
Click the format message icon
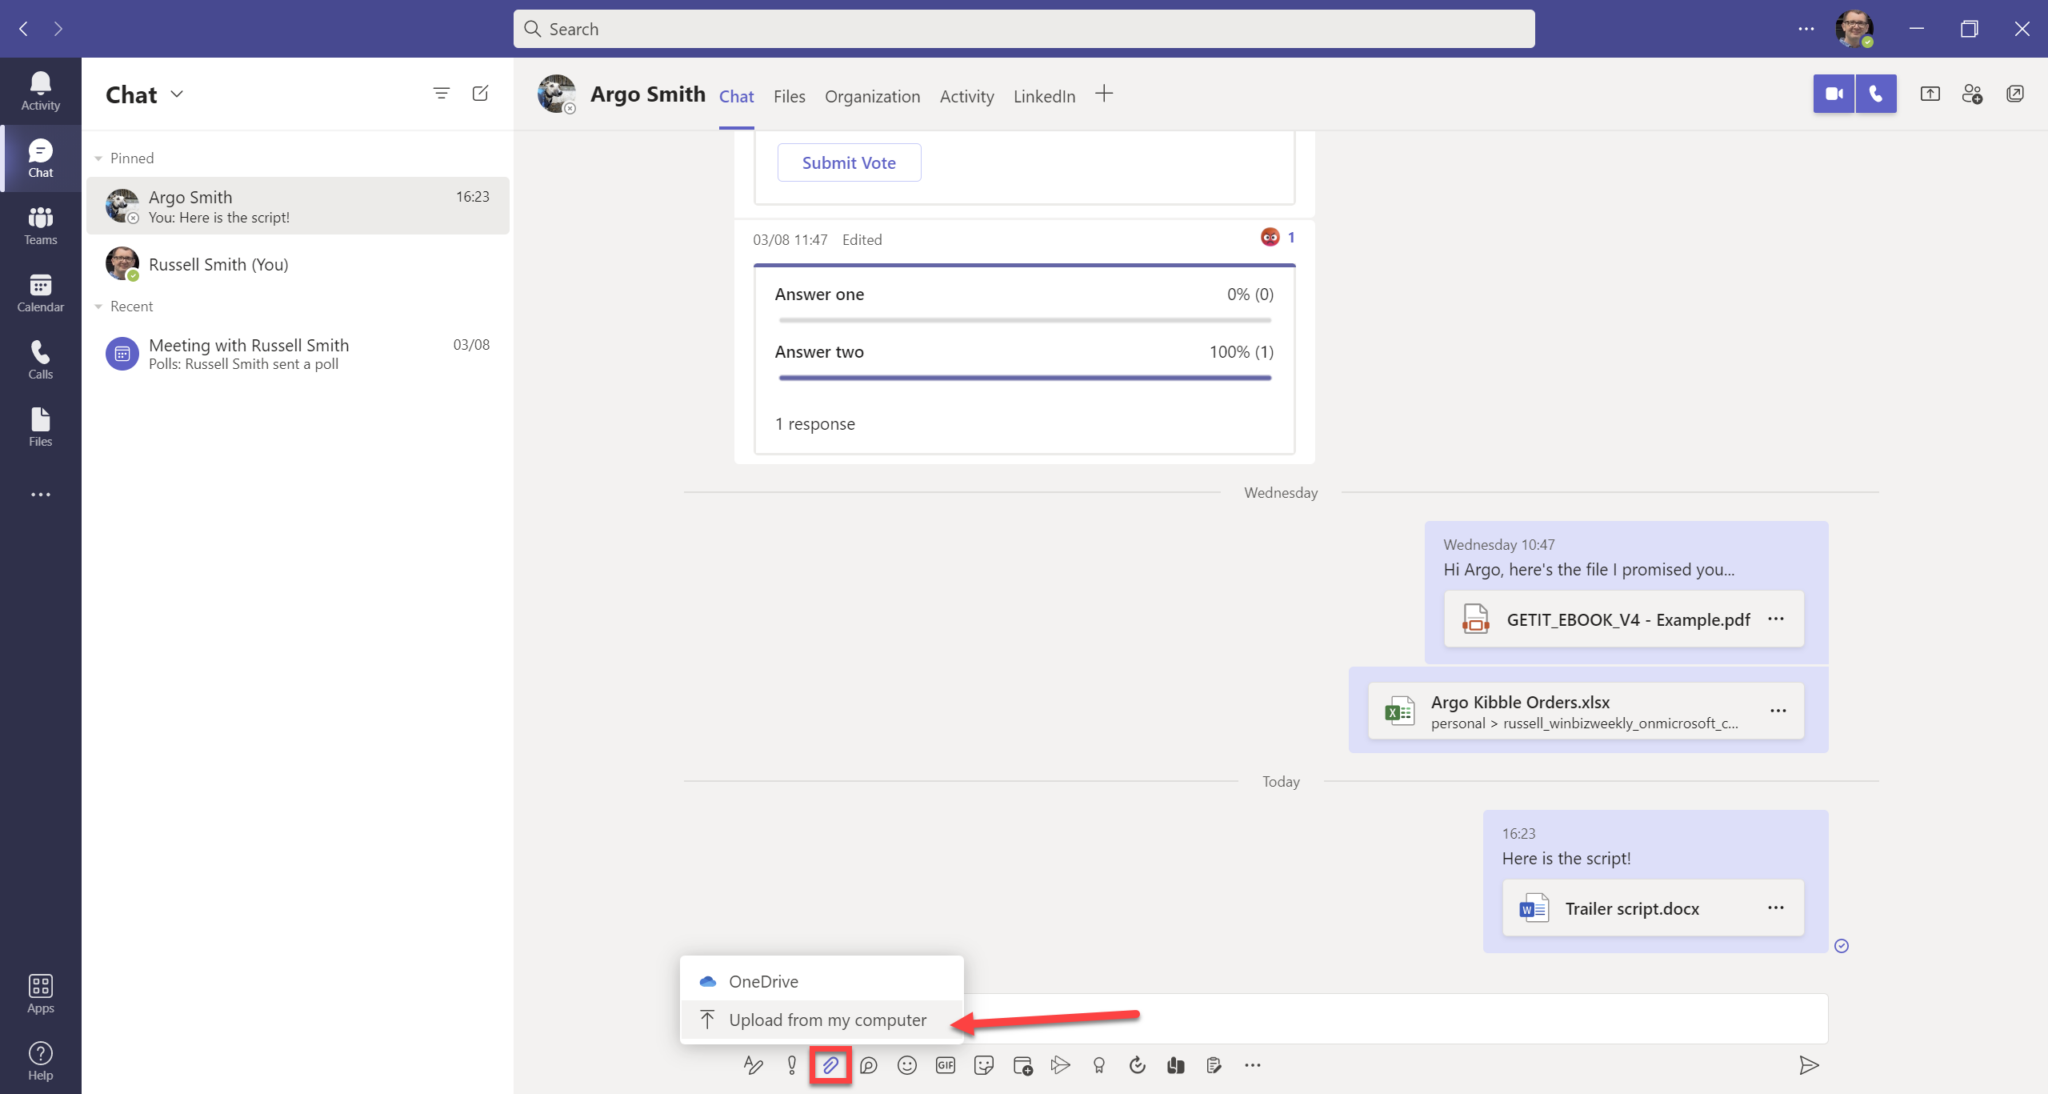coord(752,1065)
